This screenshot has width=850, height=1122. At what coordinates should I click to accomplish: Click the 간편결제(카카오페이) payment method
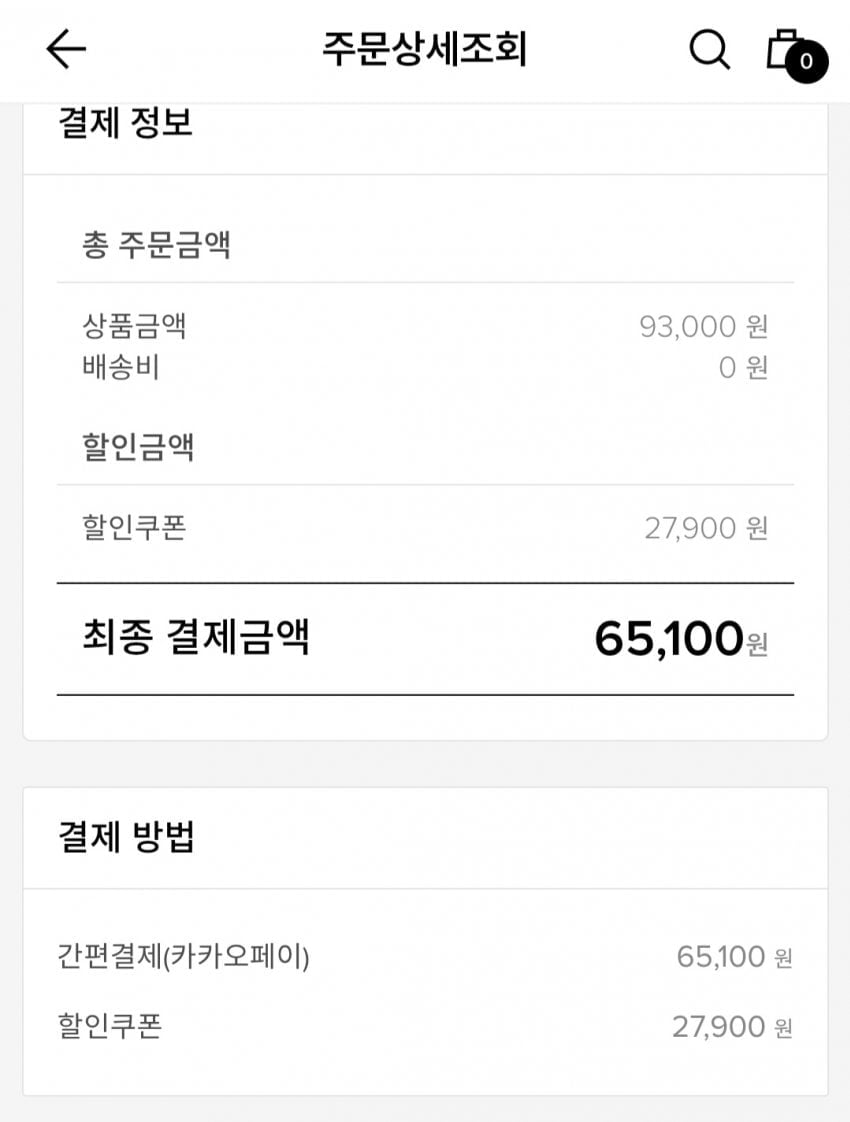tap(184, 956)
